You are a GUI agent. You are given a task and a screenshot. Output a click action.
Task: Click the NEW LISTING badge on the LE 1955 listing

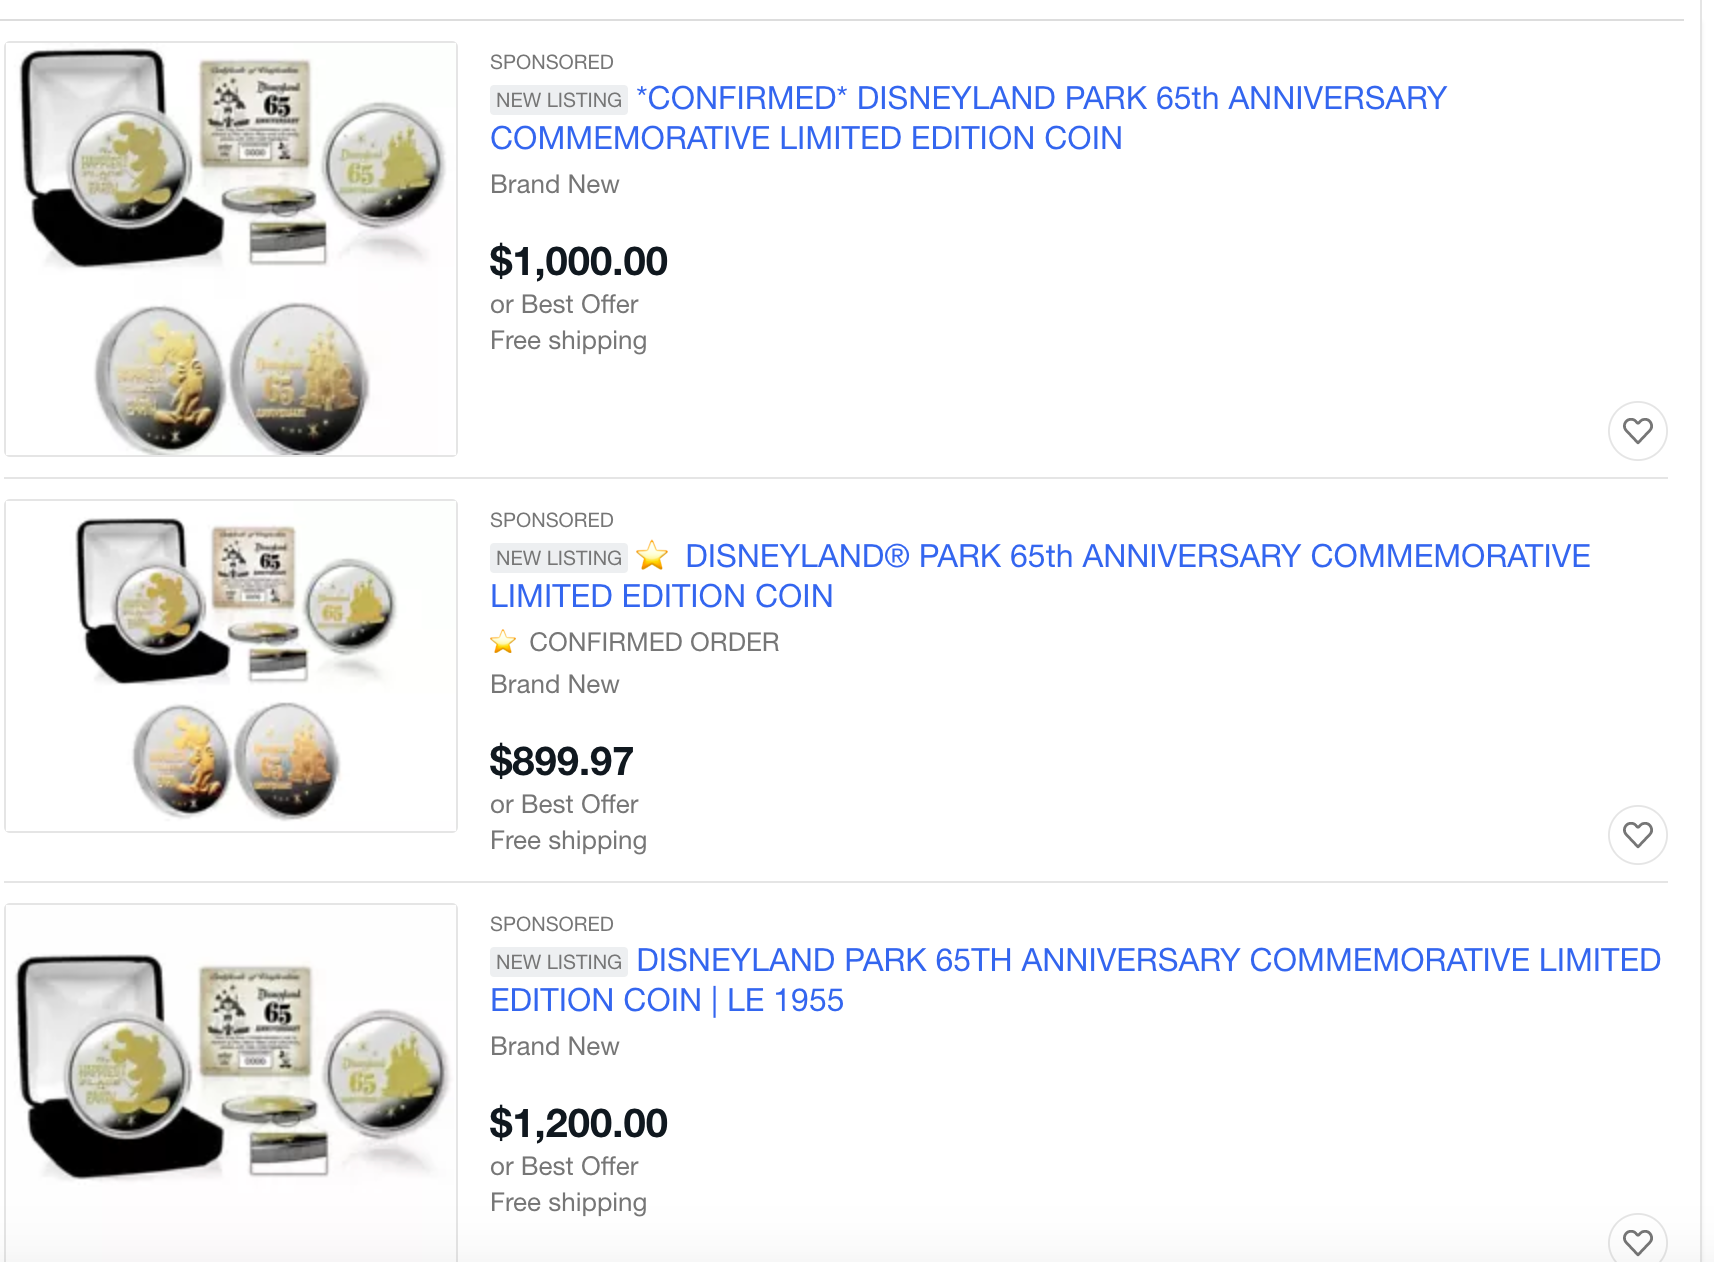click(x=558, y=962)
